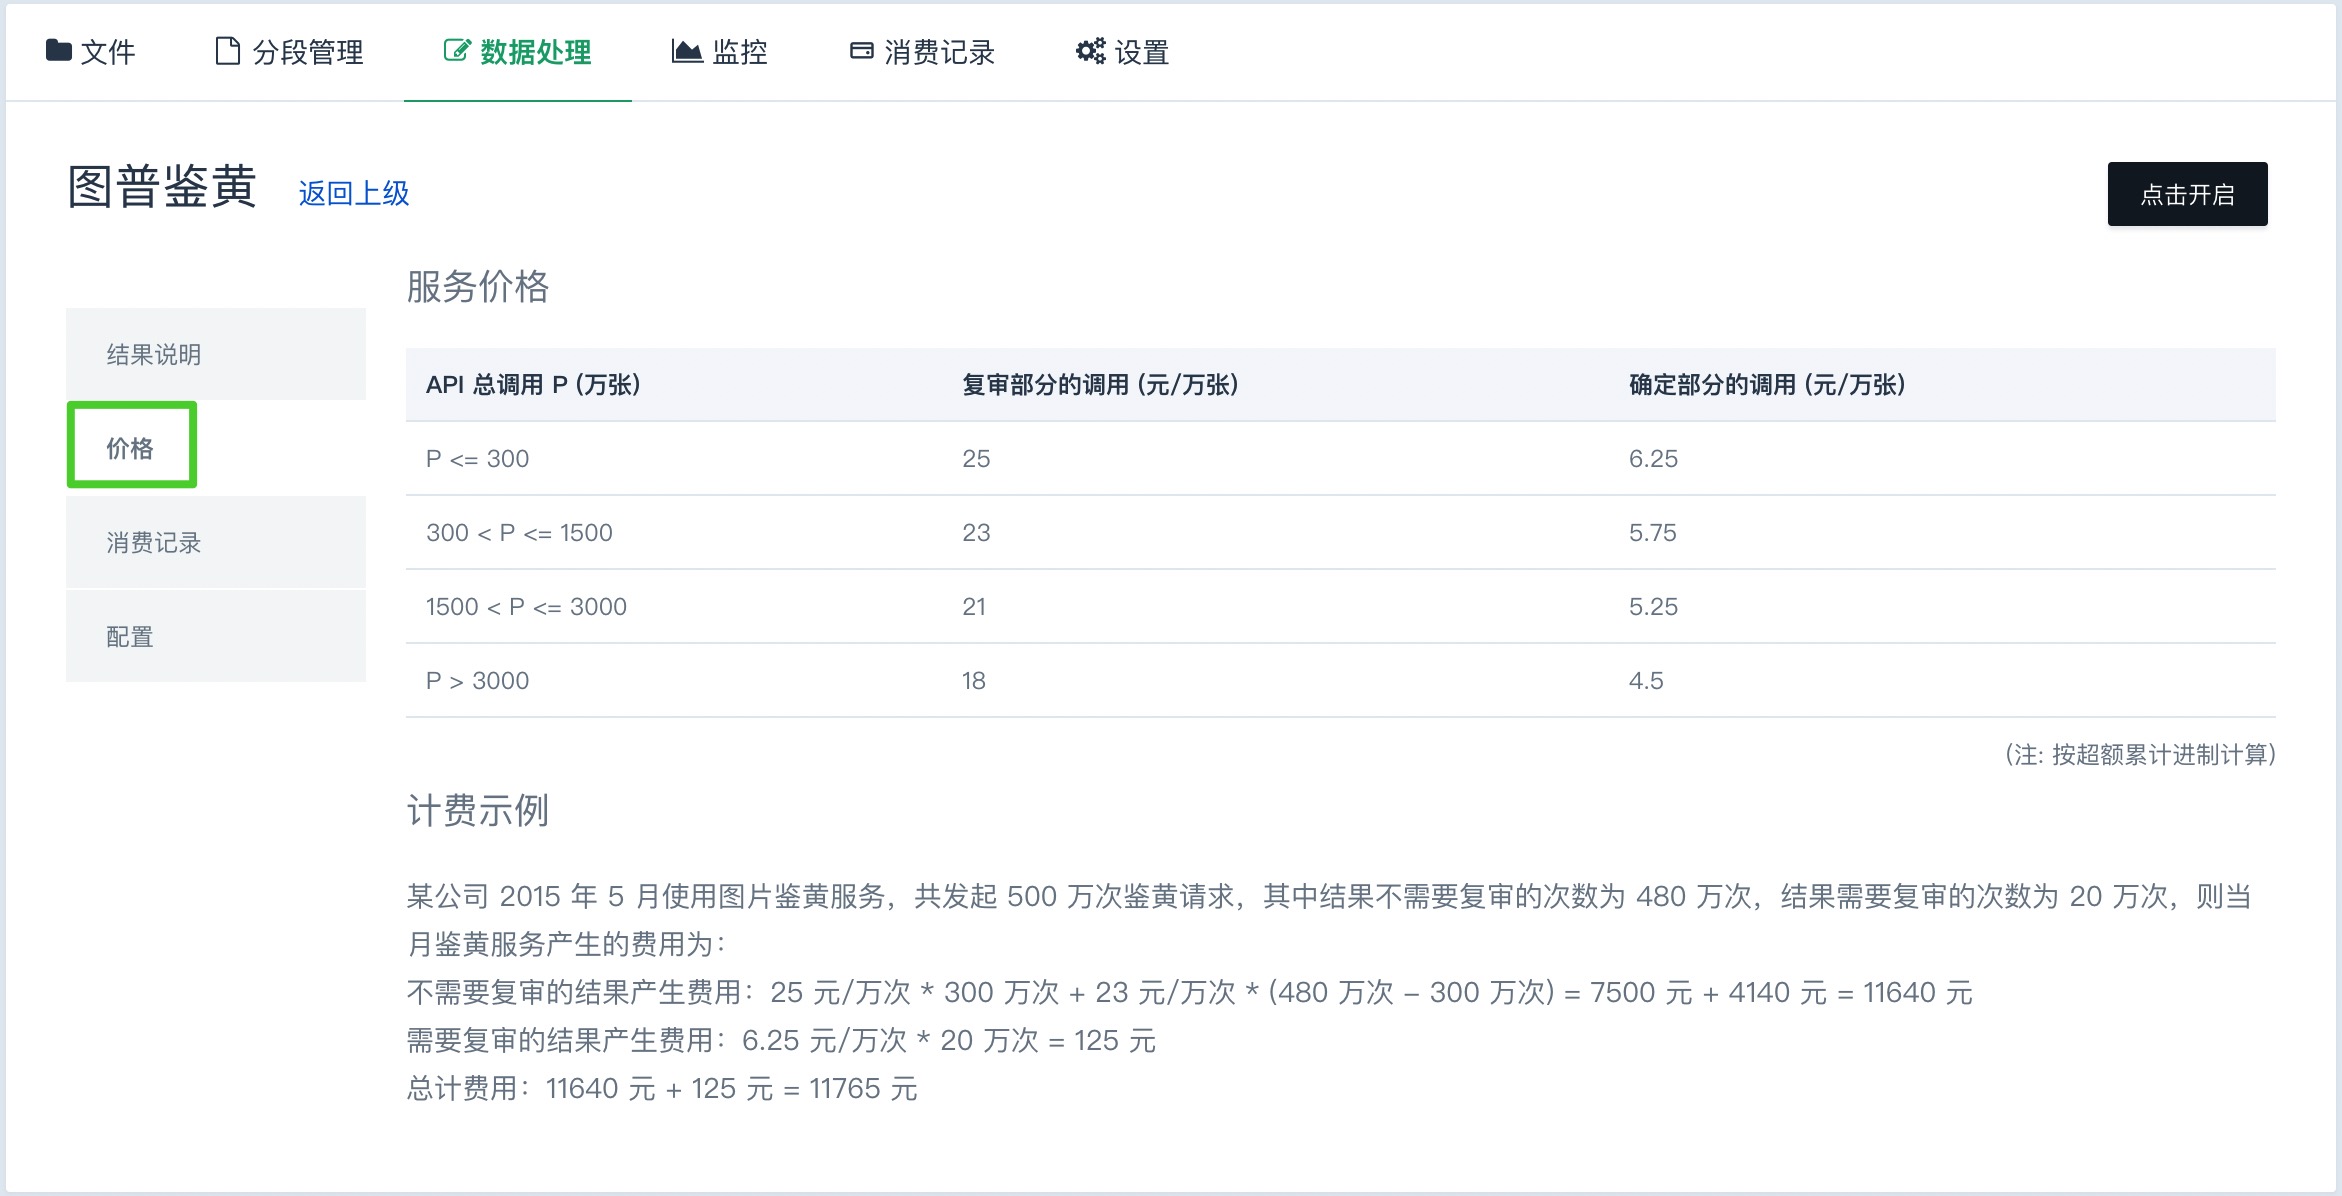Open the 文件 tab
The height and width of the screenshot is (1196, 2342).
[x=91, y=52]
